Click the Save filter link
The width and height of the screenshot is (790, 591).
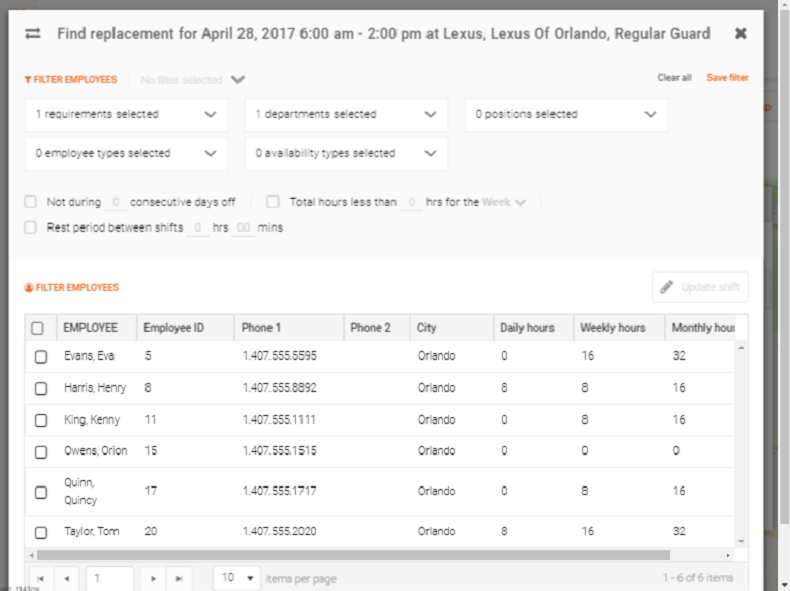(727, 78)
